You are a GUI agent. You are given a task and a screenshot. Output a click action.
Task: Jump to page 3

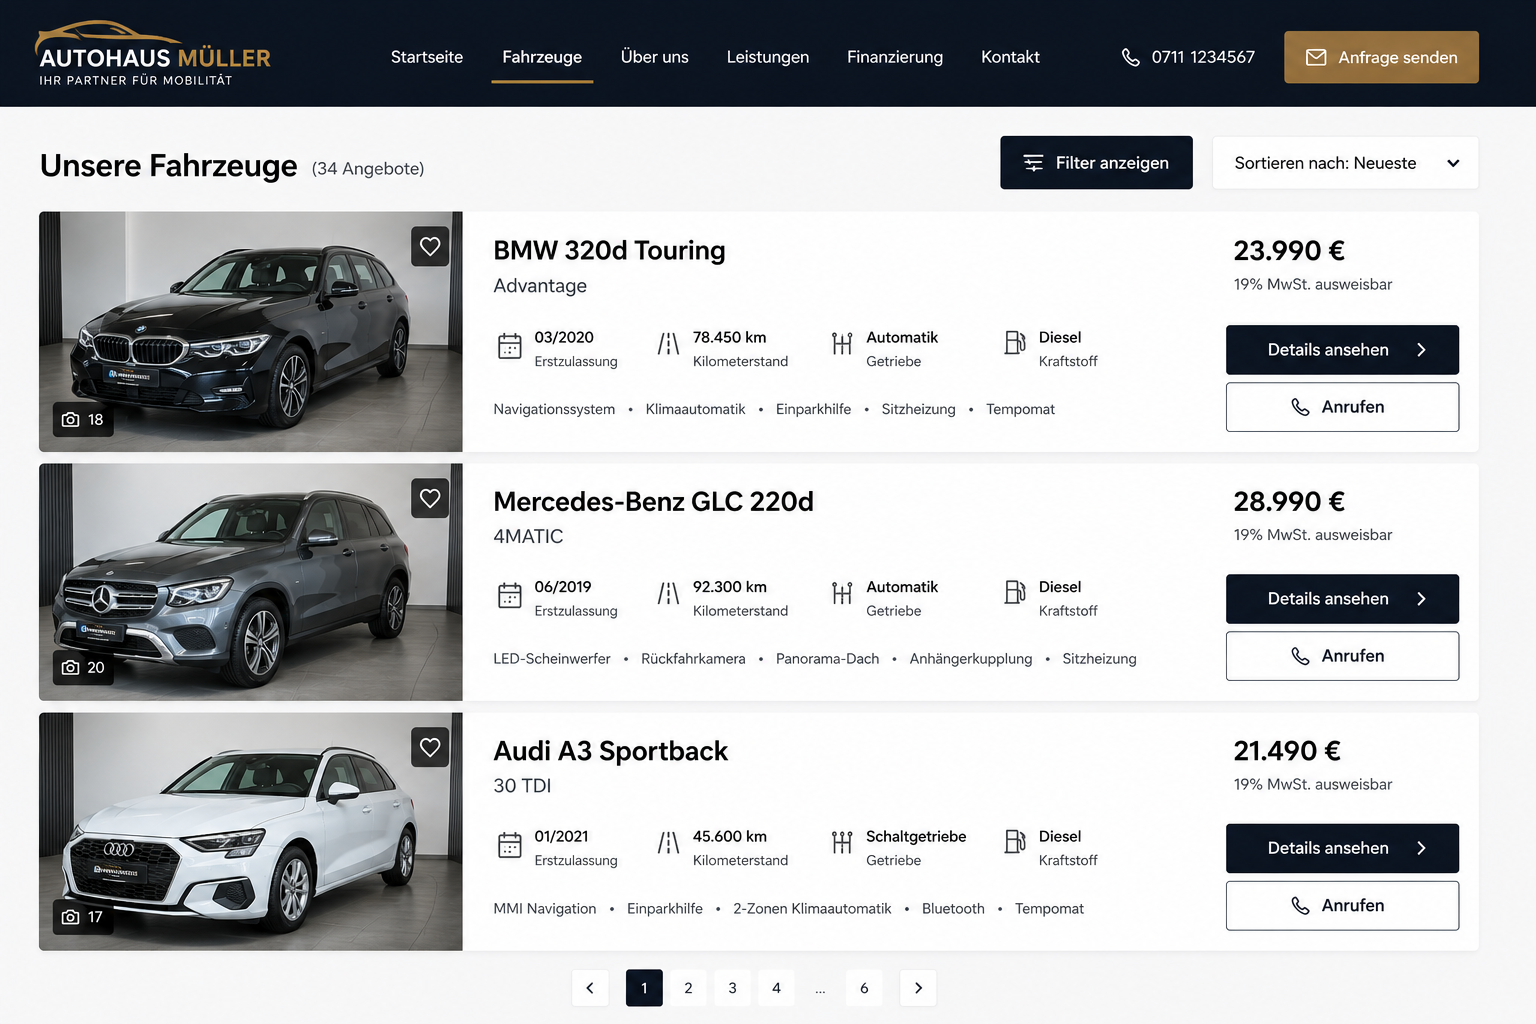[x=732, y=988]
